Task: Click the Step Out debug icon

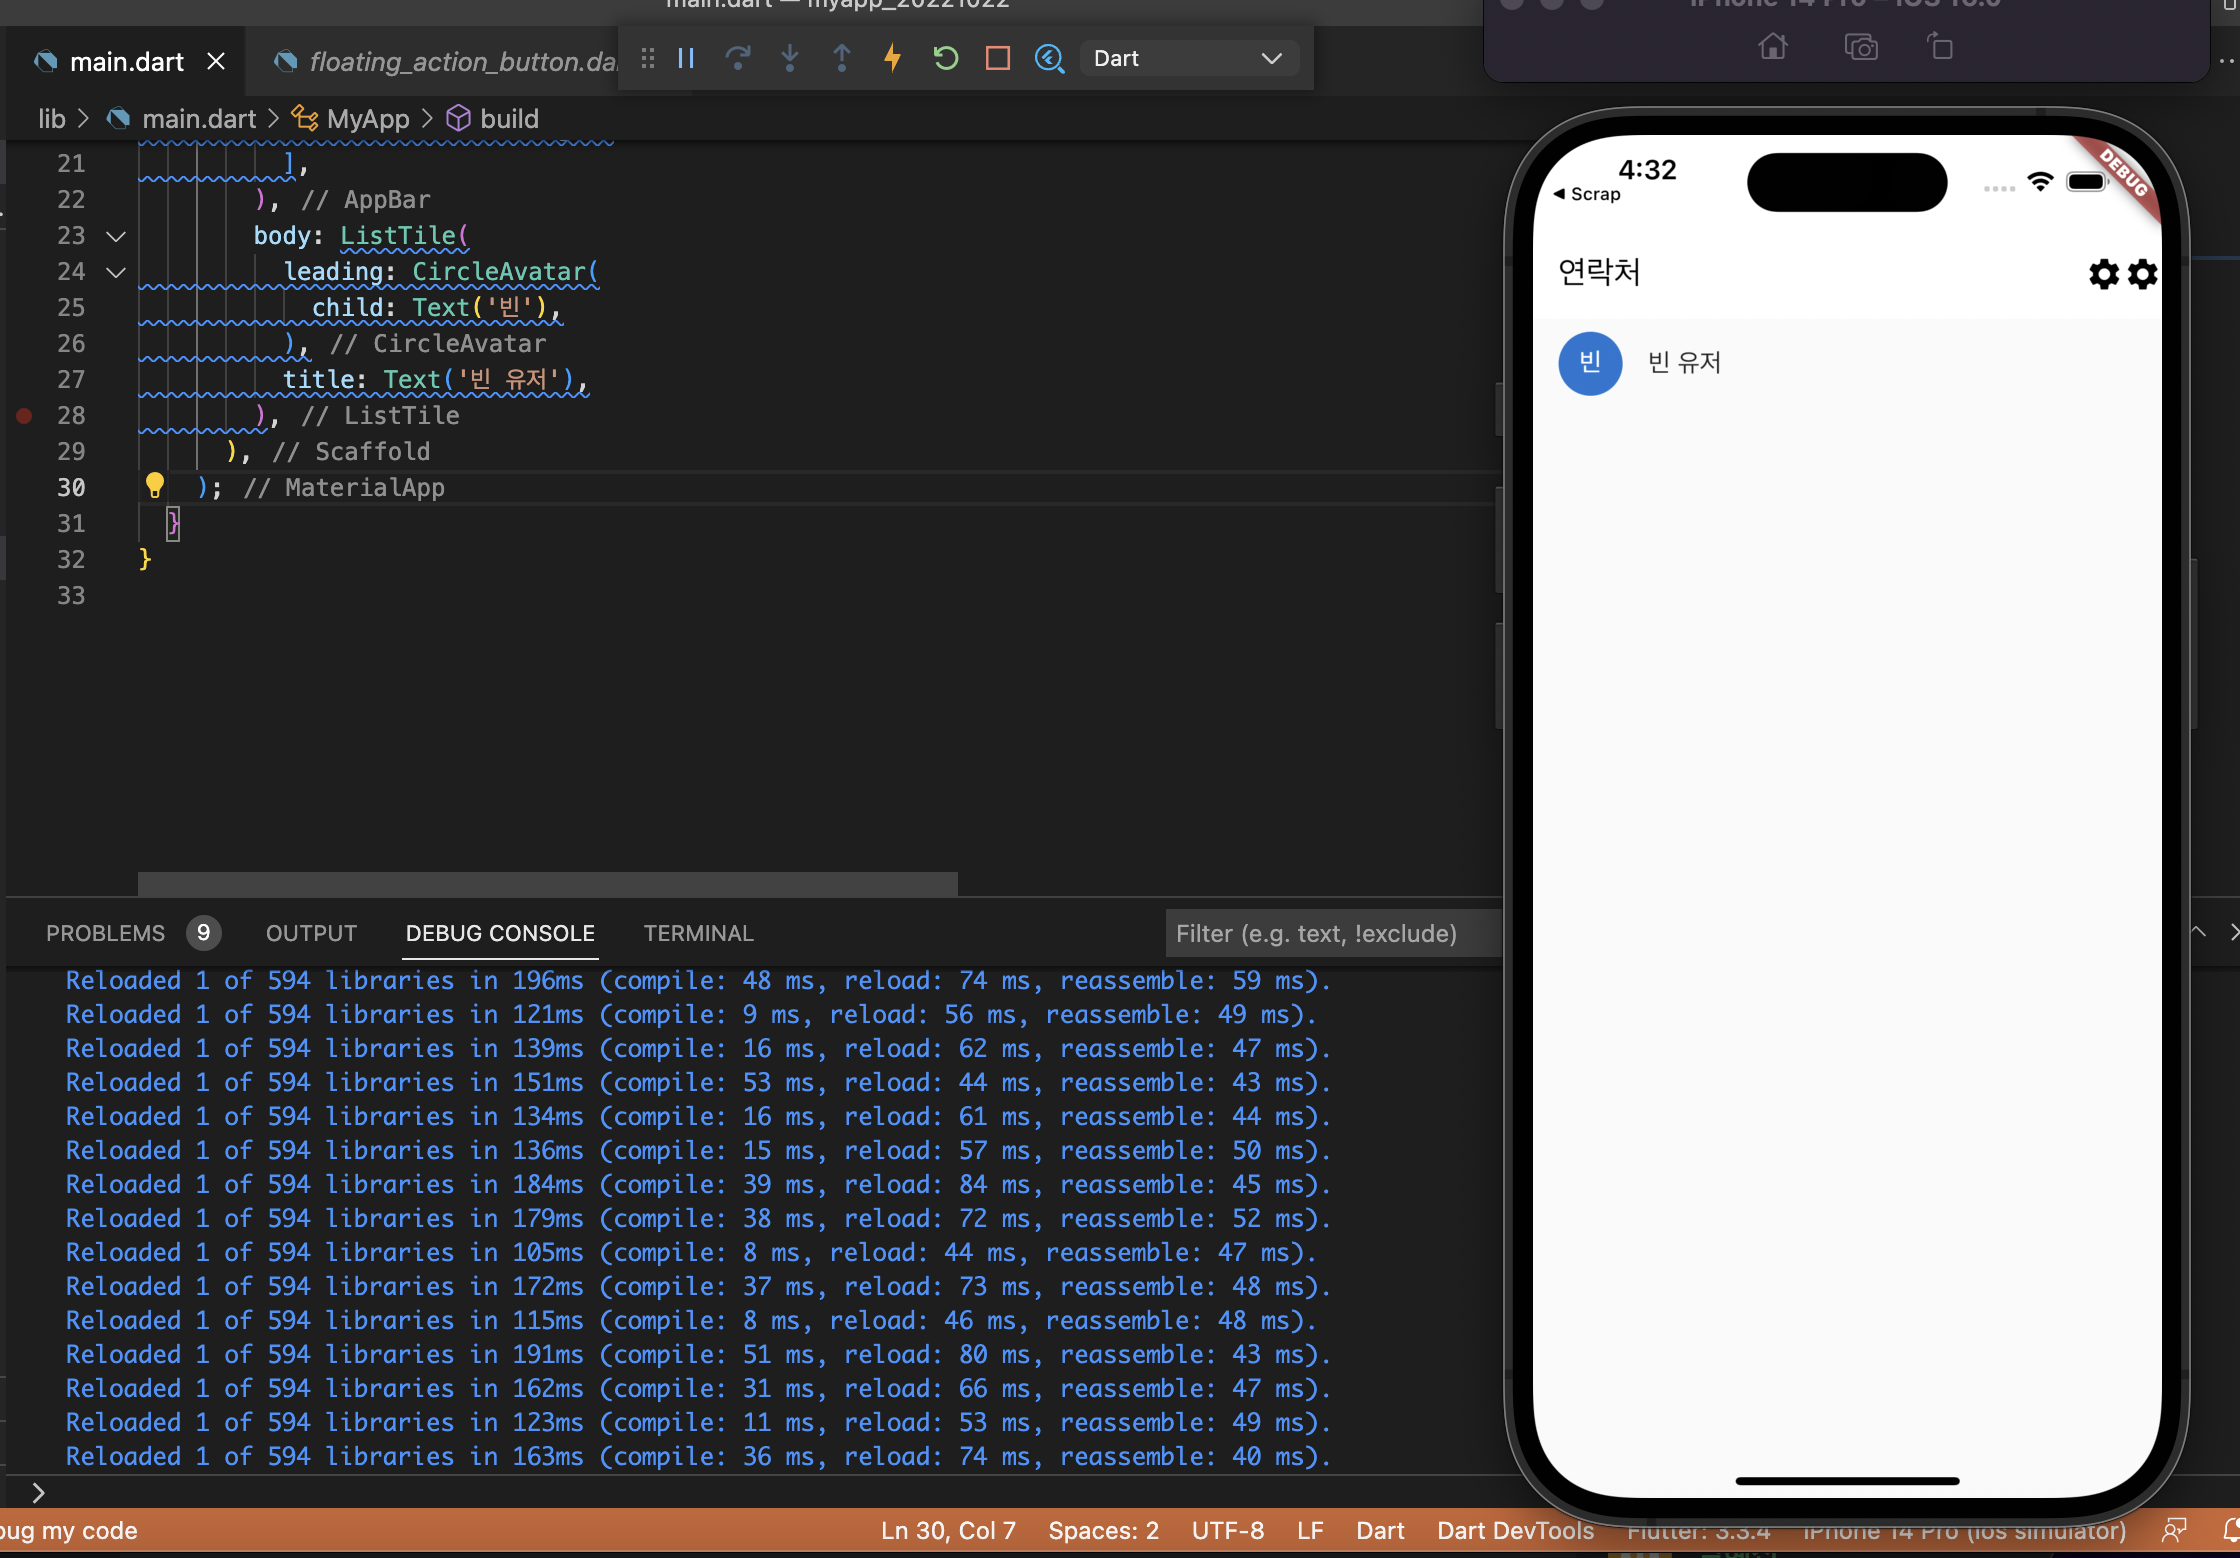Action: (x=842, y=58)
